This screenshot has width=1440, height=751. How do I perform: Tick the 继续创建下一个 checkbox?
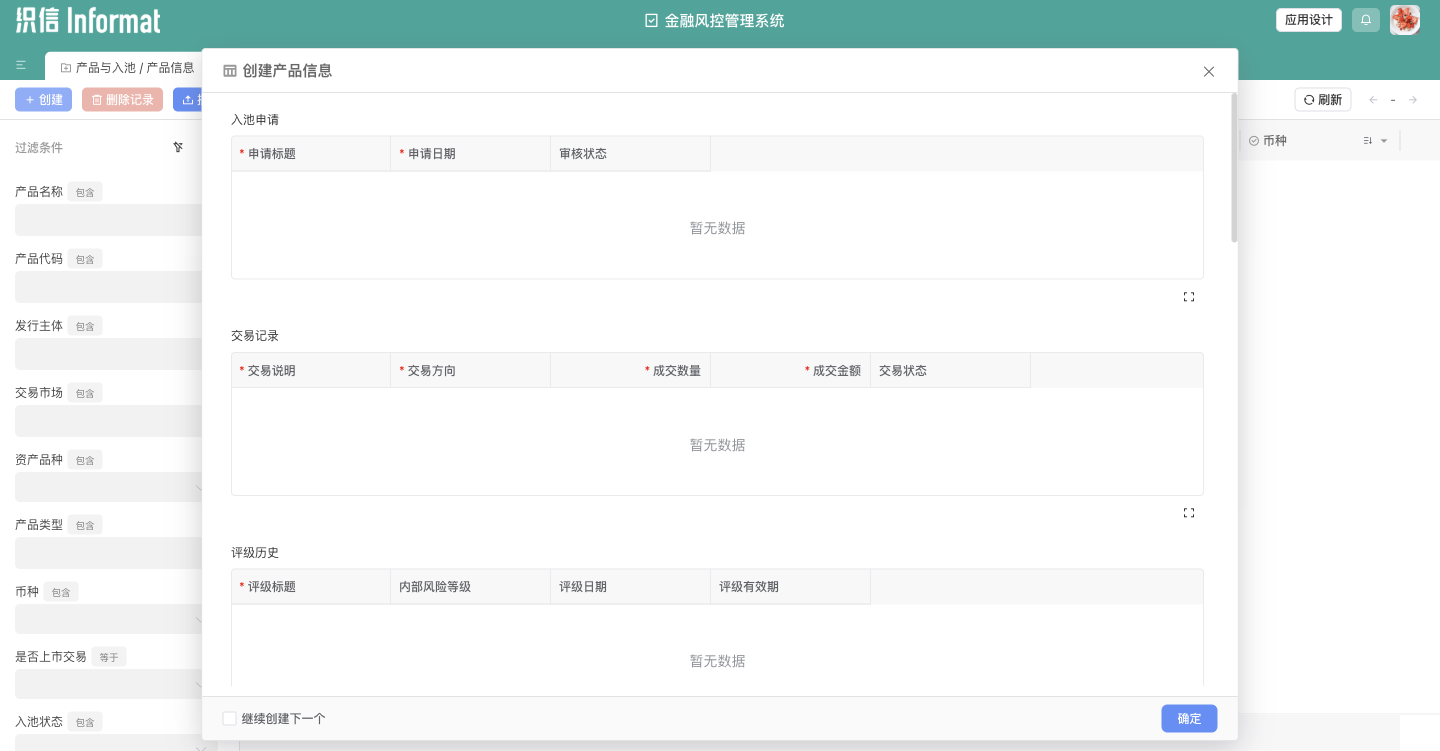230,718
